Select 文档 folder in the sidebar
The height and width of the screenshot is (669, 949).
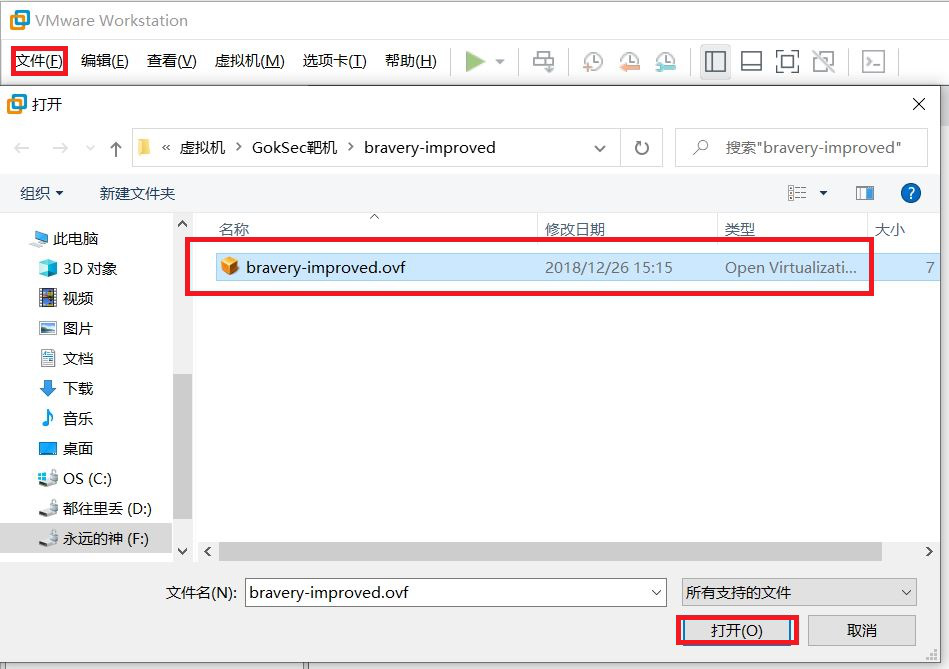tap(77, 358)
